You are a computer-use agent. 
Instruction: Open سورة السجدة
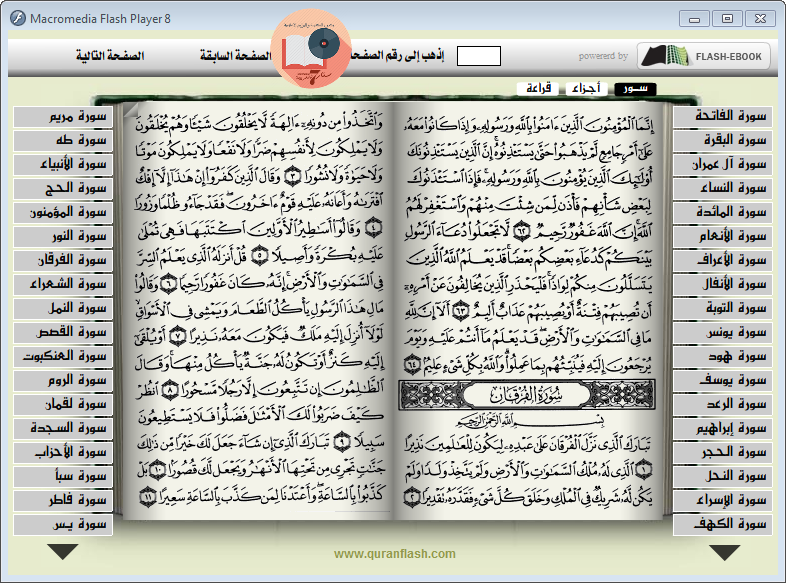(63, 429)
